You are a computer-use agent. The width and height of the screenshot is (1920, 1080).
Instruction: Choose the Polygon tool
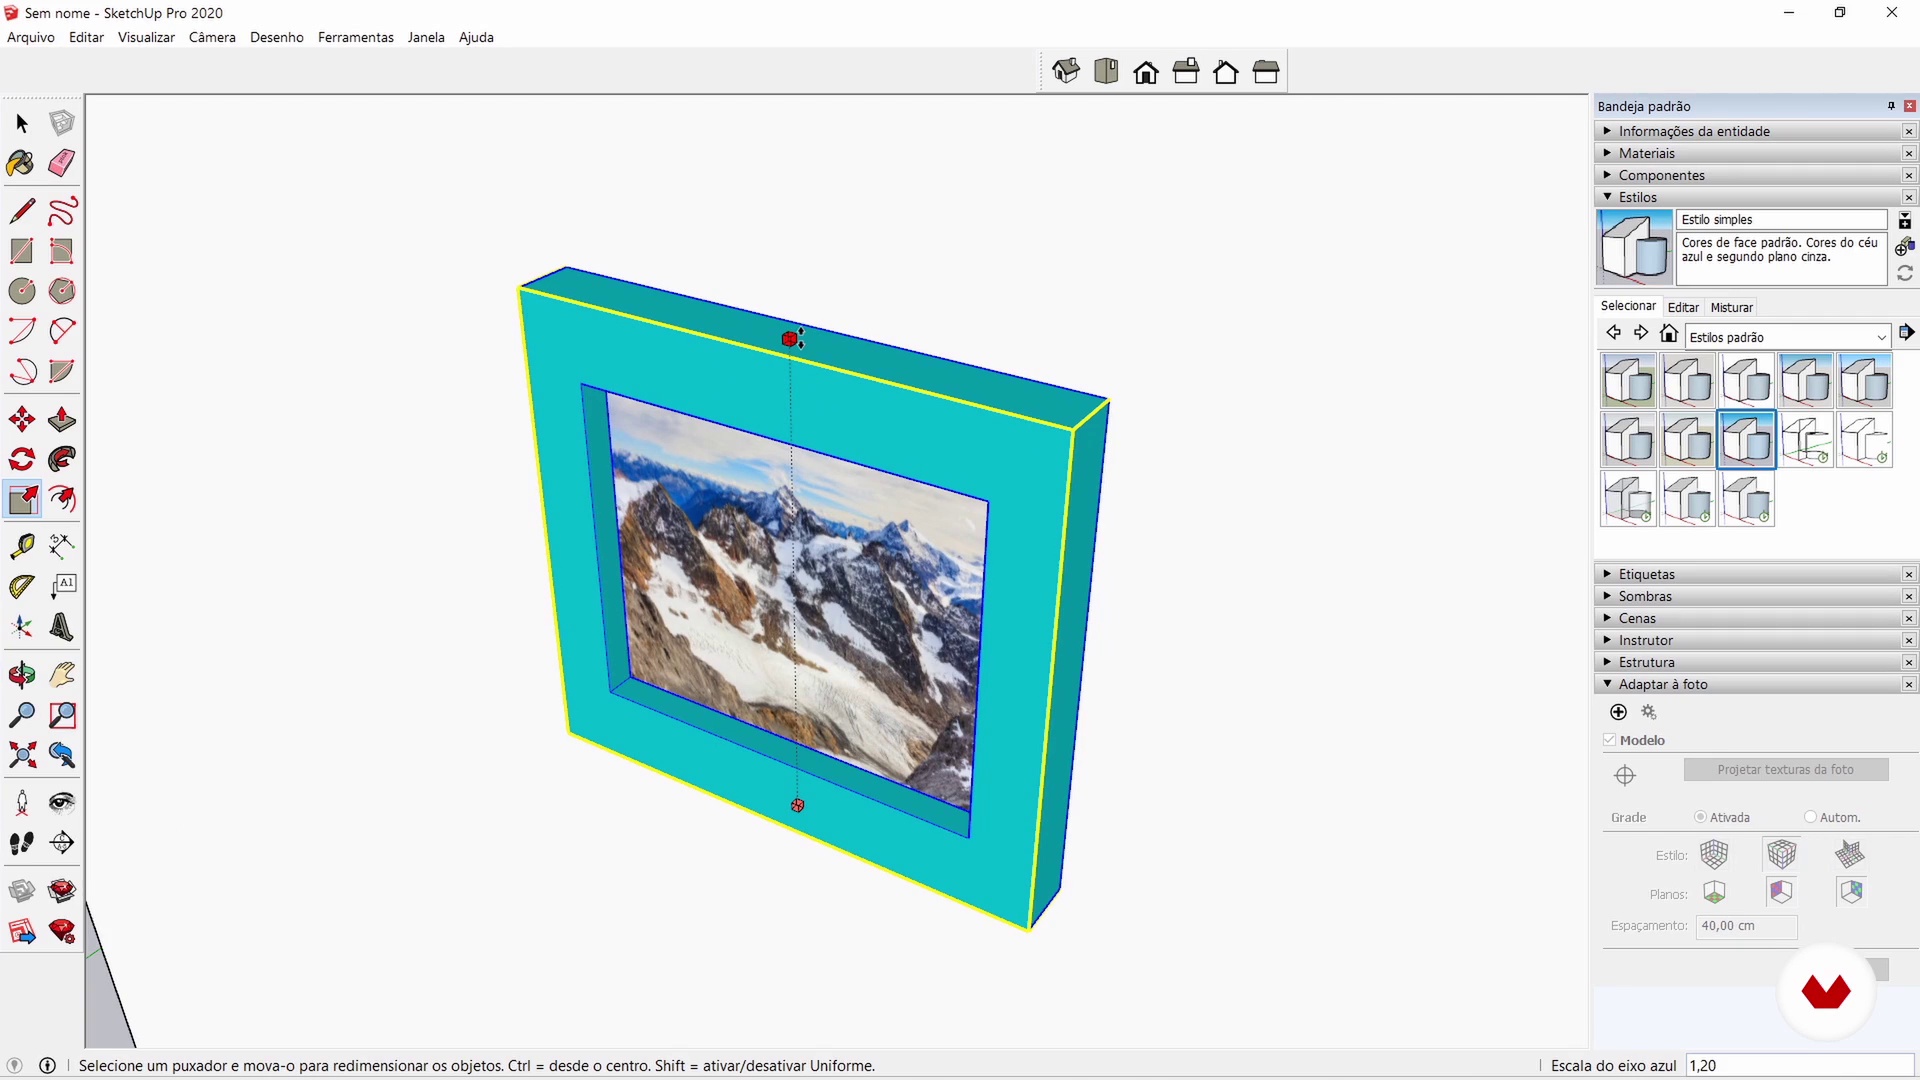point(62,291)
